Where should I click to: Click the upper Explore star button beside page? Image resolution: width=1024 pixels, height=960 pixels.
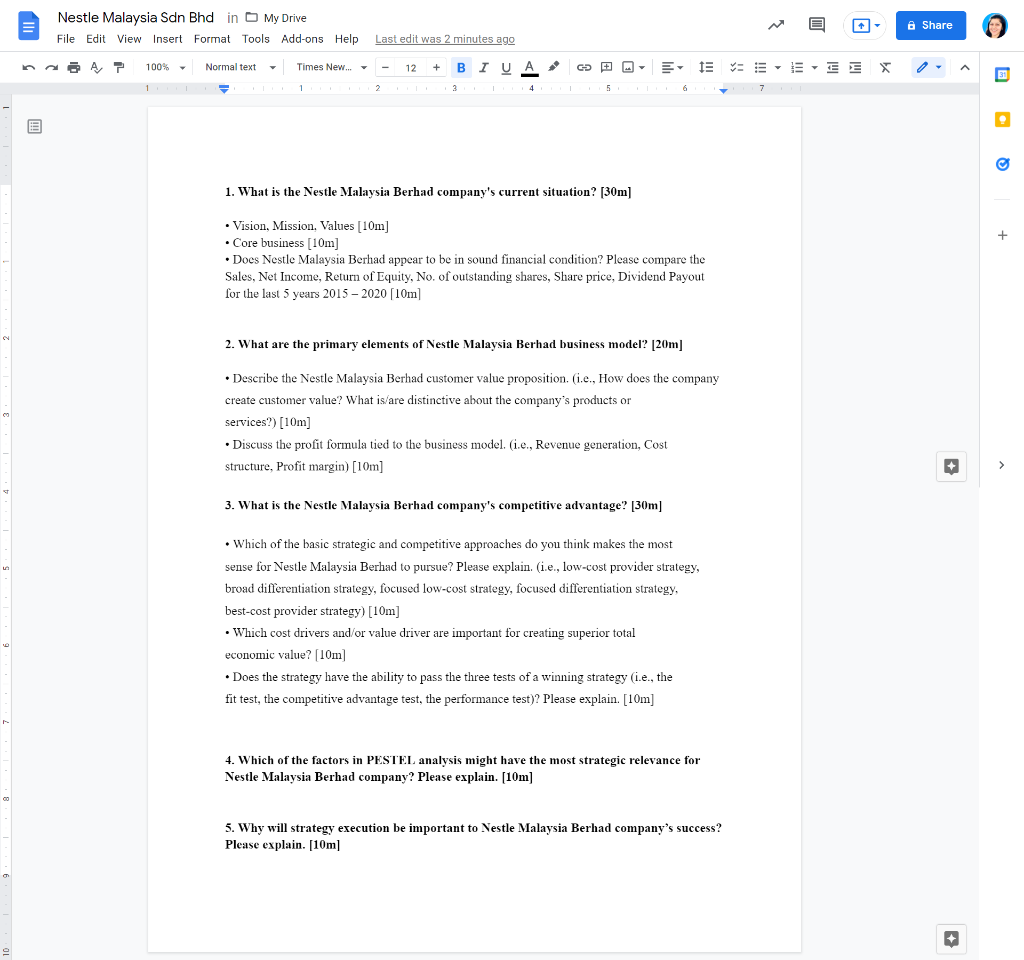coord(952,466)
